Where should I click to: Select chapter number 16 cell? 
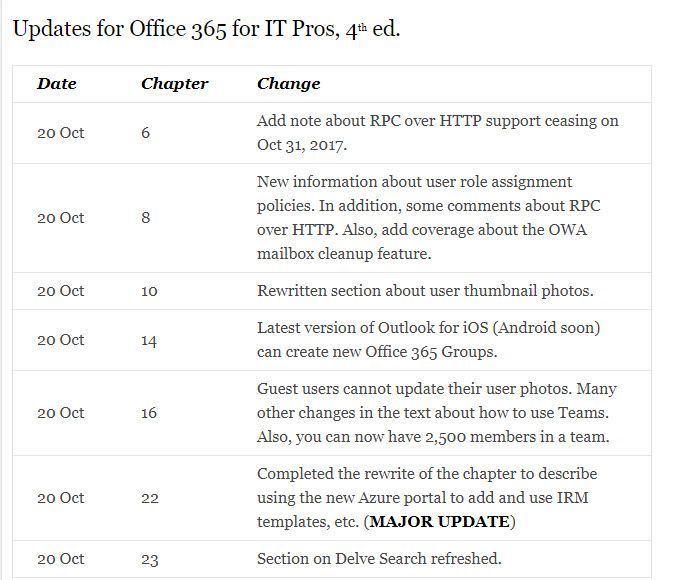[x=149, y=413]
